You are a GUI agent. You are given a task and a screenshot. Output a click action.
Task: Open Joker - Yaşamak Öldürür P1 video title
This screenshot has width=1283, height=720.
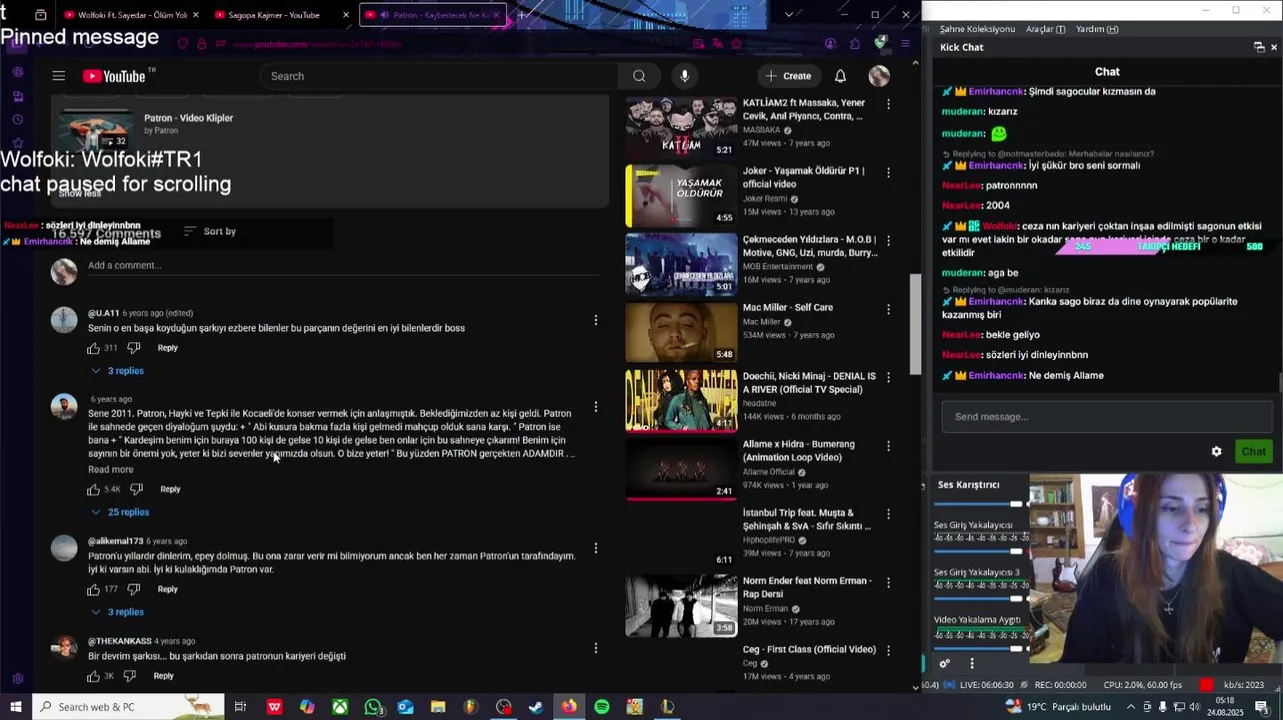click(803, 177)
